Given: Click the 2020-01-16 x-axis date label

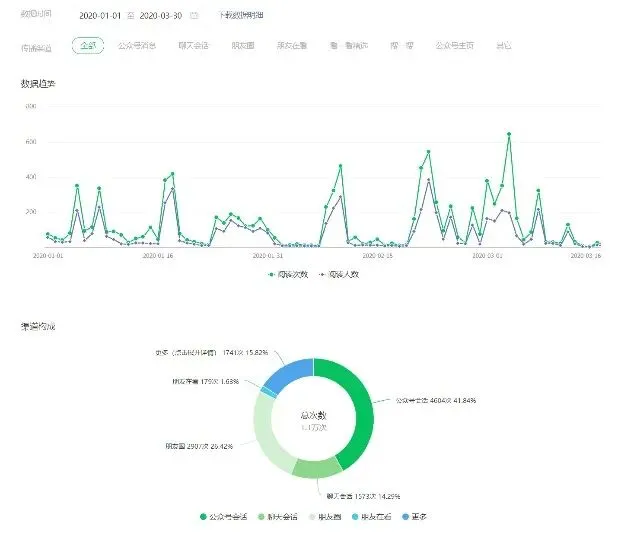Looking at the screenshot, I should click(x=158, y=256).
